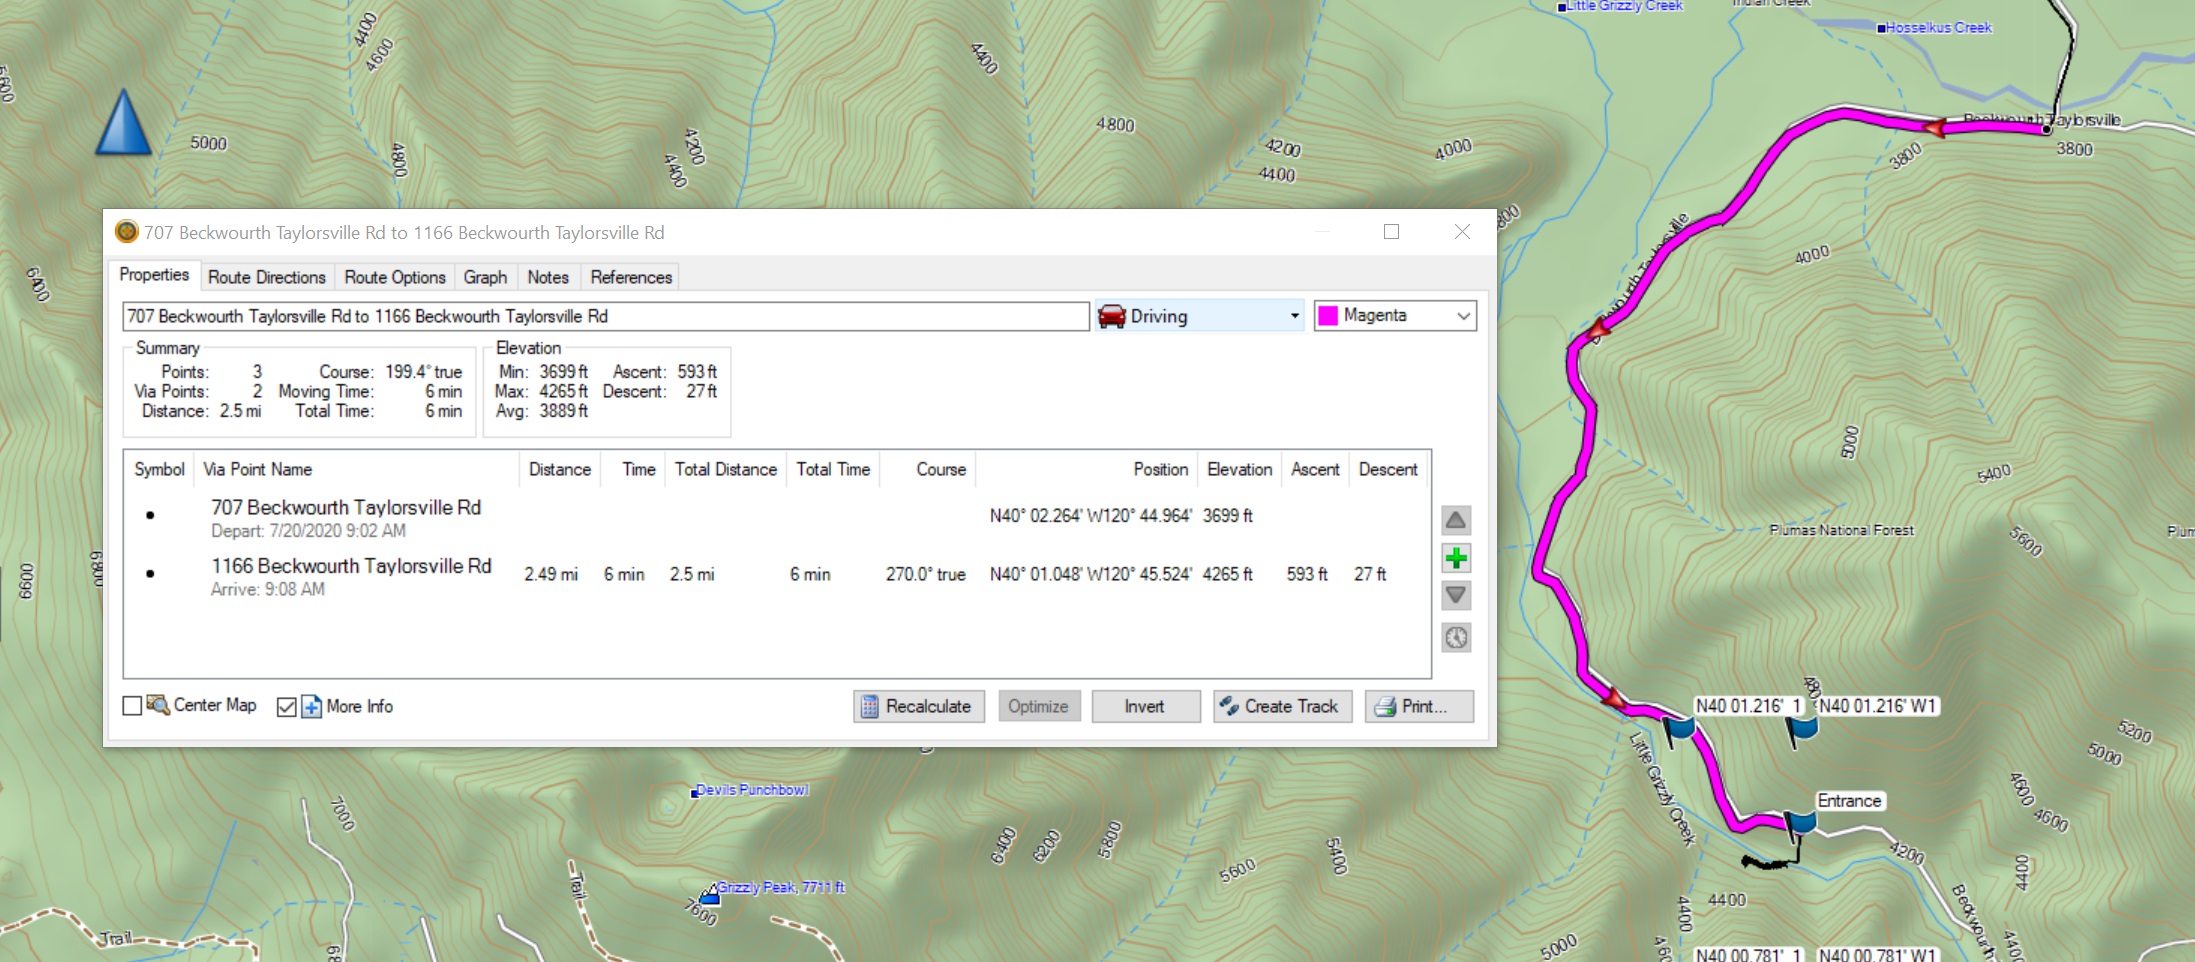Open the Route Options tab
Screen dimensions: 2195x962
pyautogui.click(x=395, y=277)
